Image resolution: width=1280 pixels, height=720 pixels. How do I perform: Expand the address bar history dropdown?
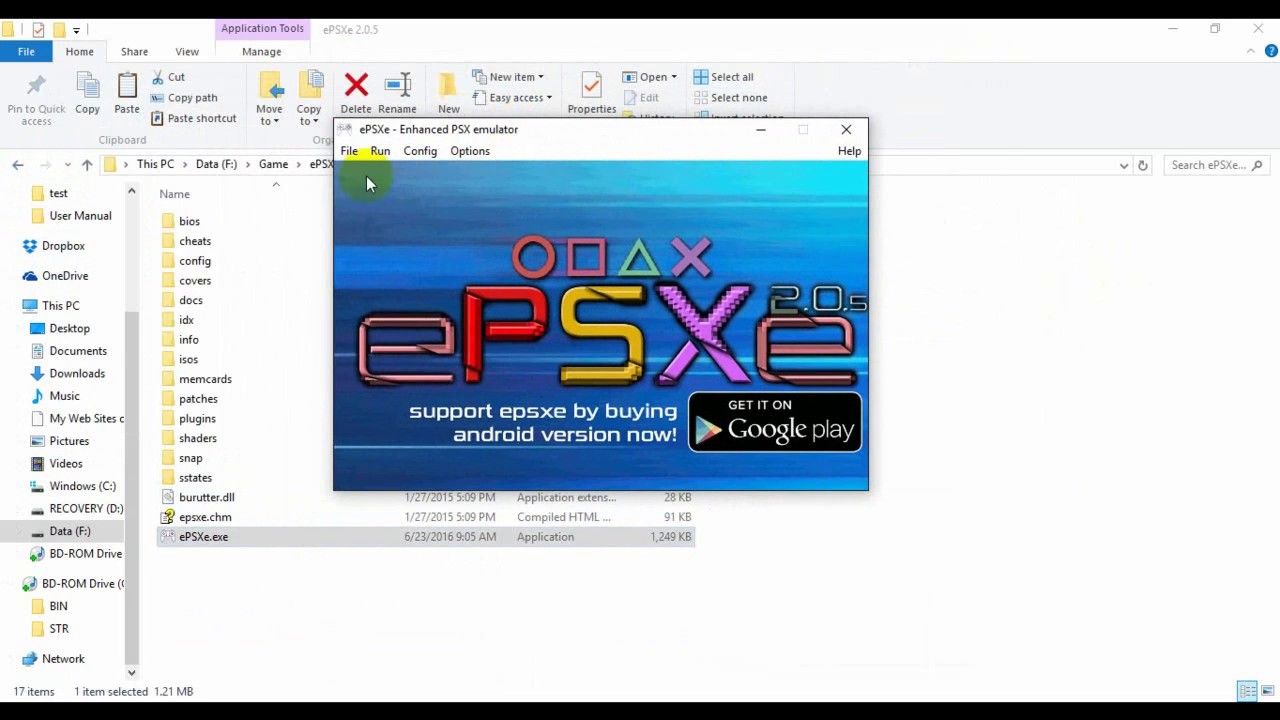point(1124,165)
